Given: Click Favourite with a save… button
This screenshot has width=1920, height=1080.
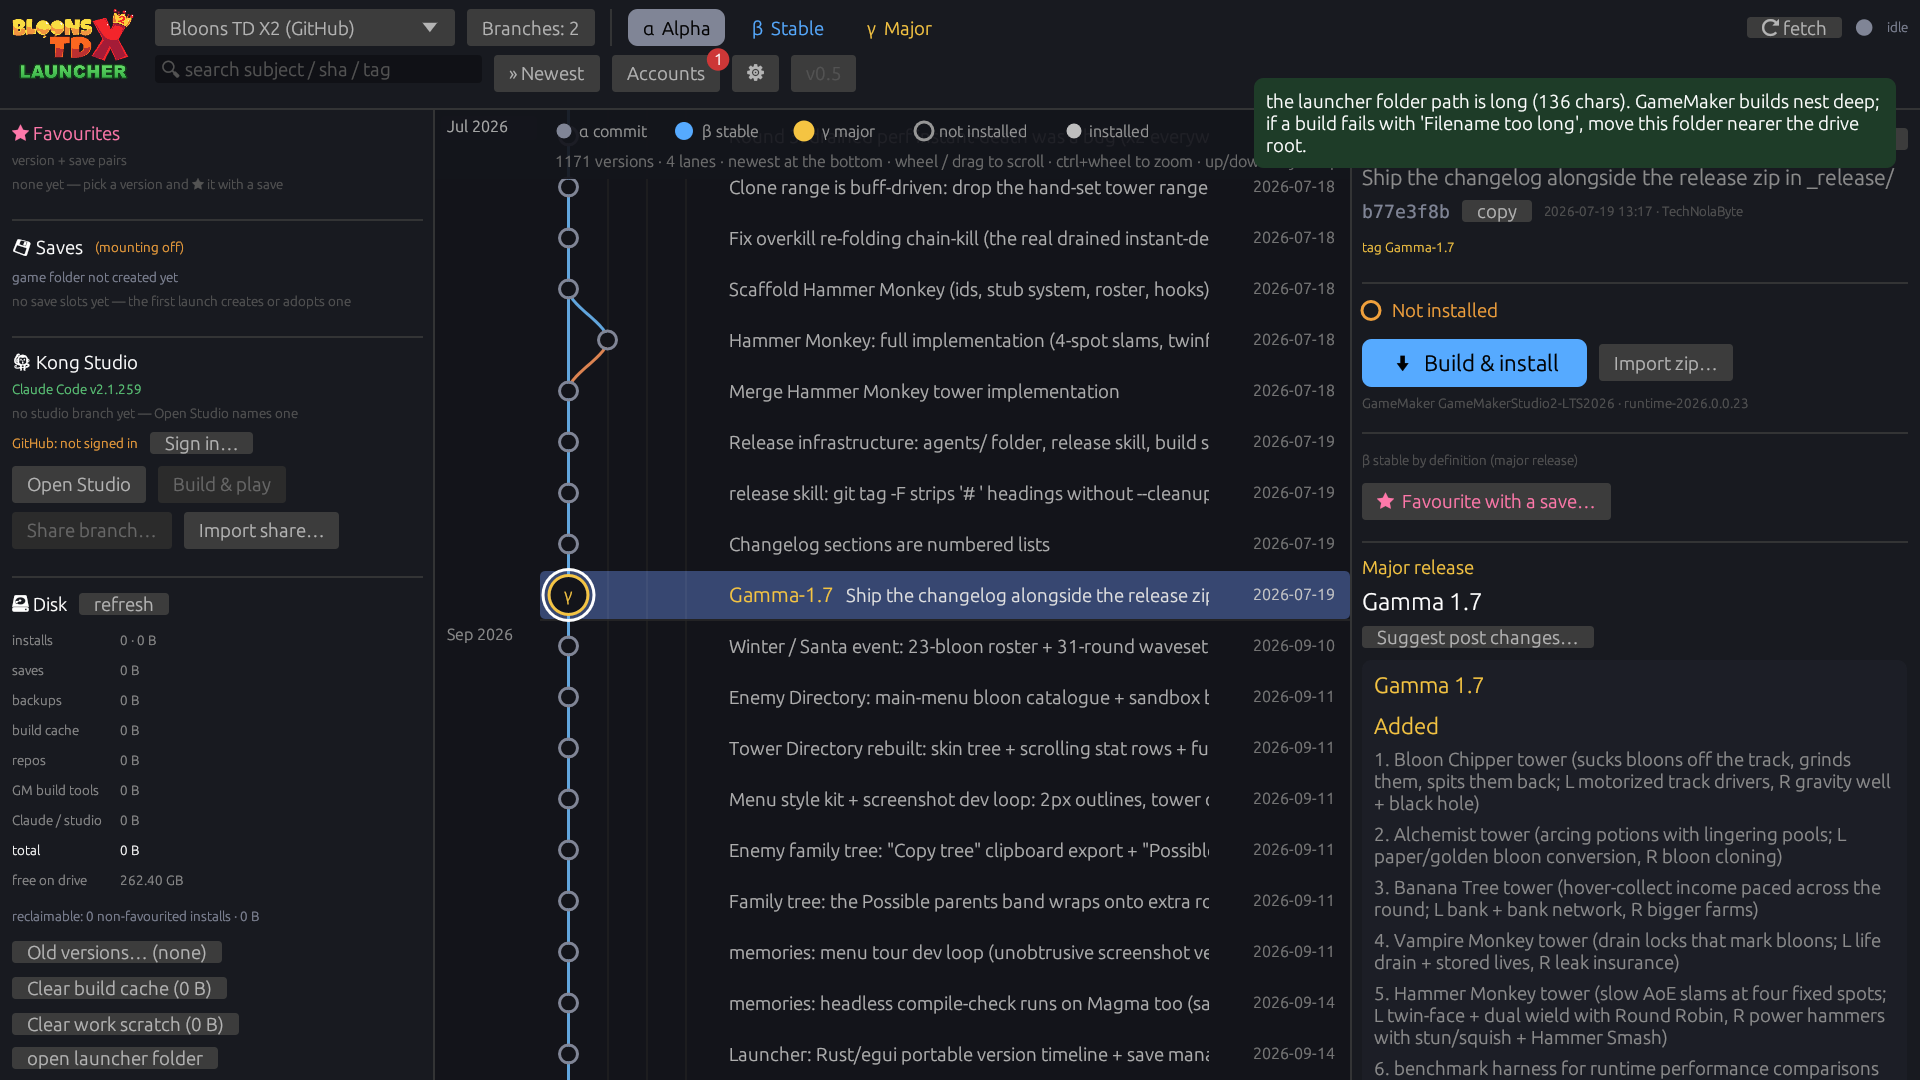Looking at the screenshot, I should (1486, 502).
